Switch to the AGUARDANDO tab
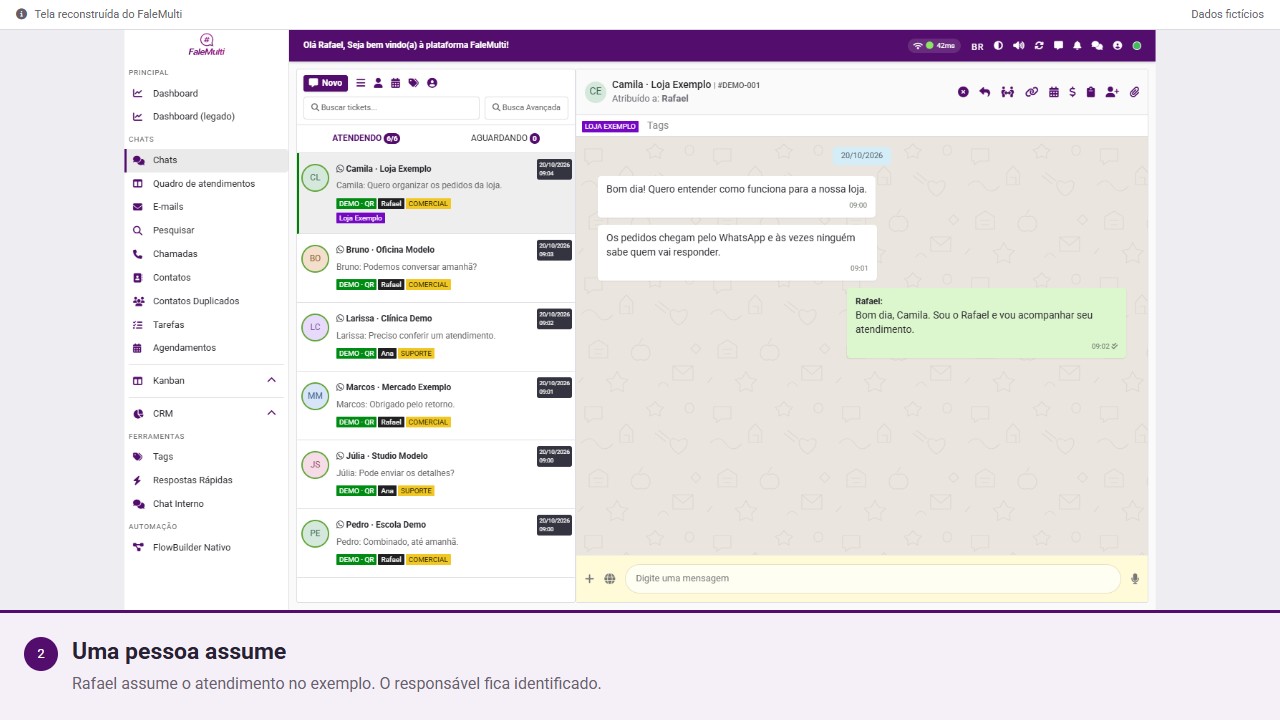This screenshot has width=1280, height=720. pos(505,138)
